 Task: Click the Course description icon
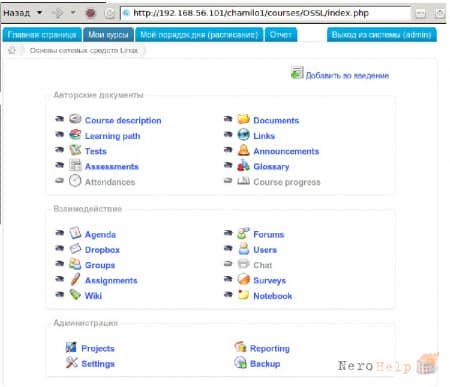75,119
